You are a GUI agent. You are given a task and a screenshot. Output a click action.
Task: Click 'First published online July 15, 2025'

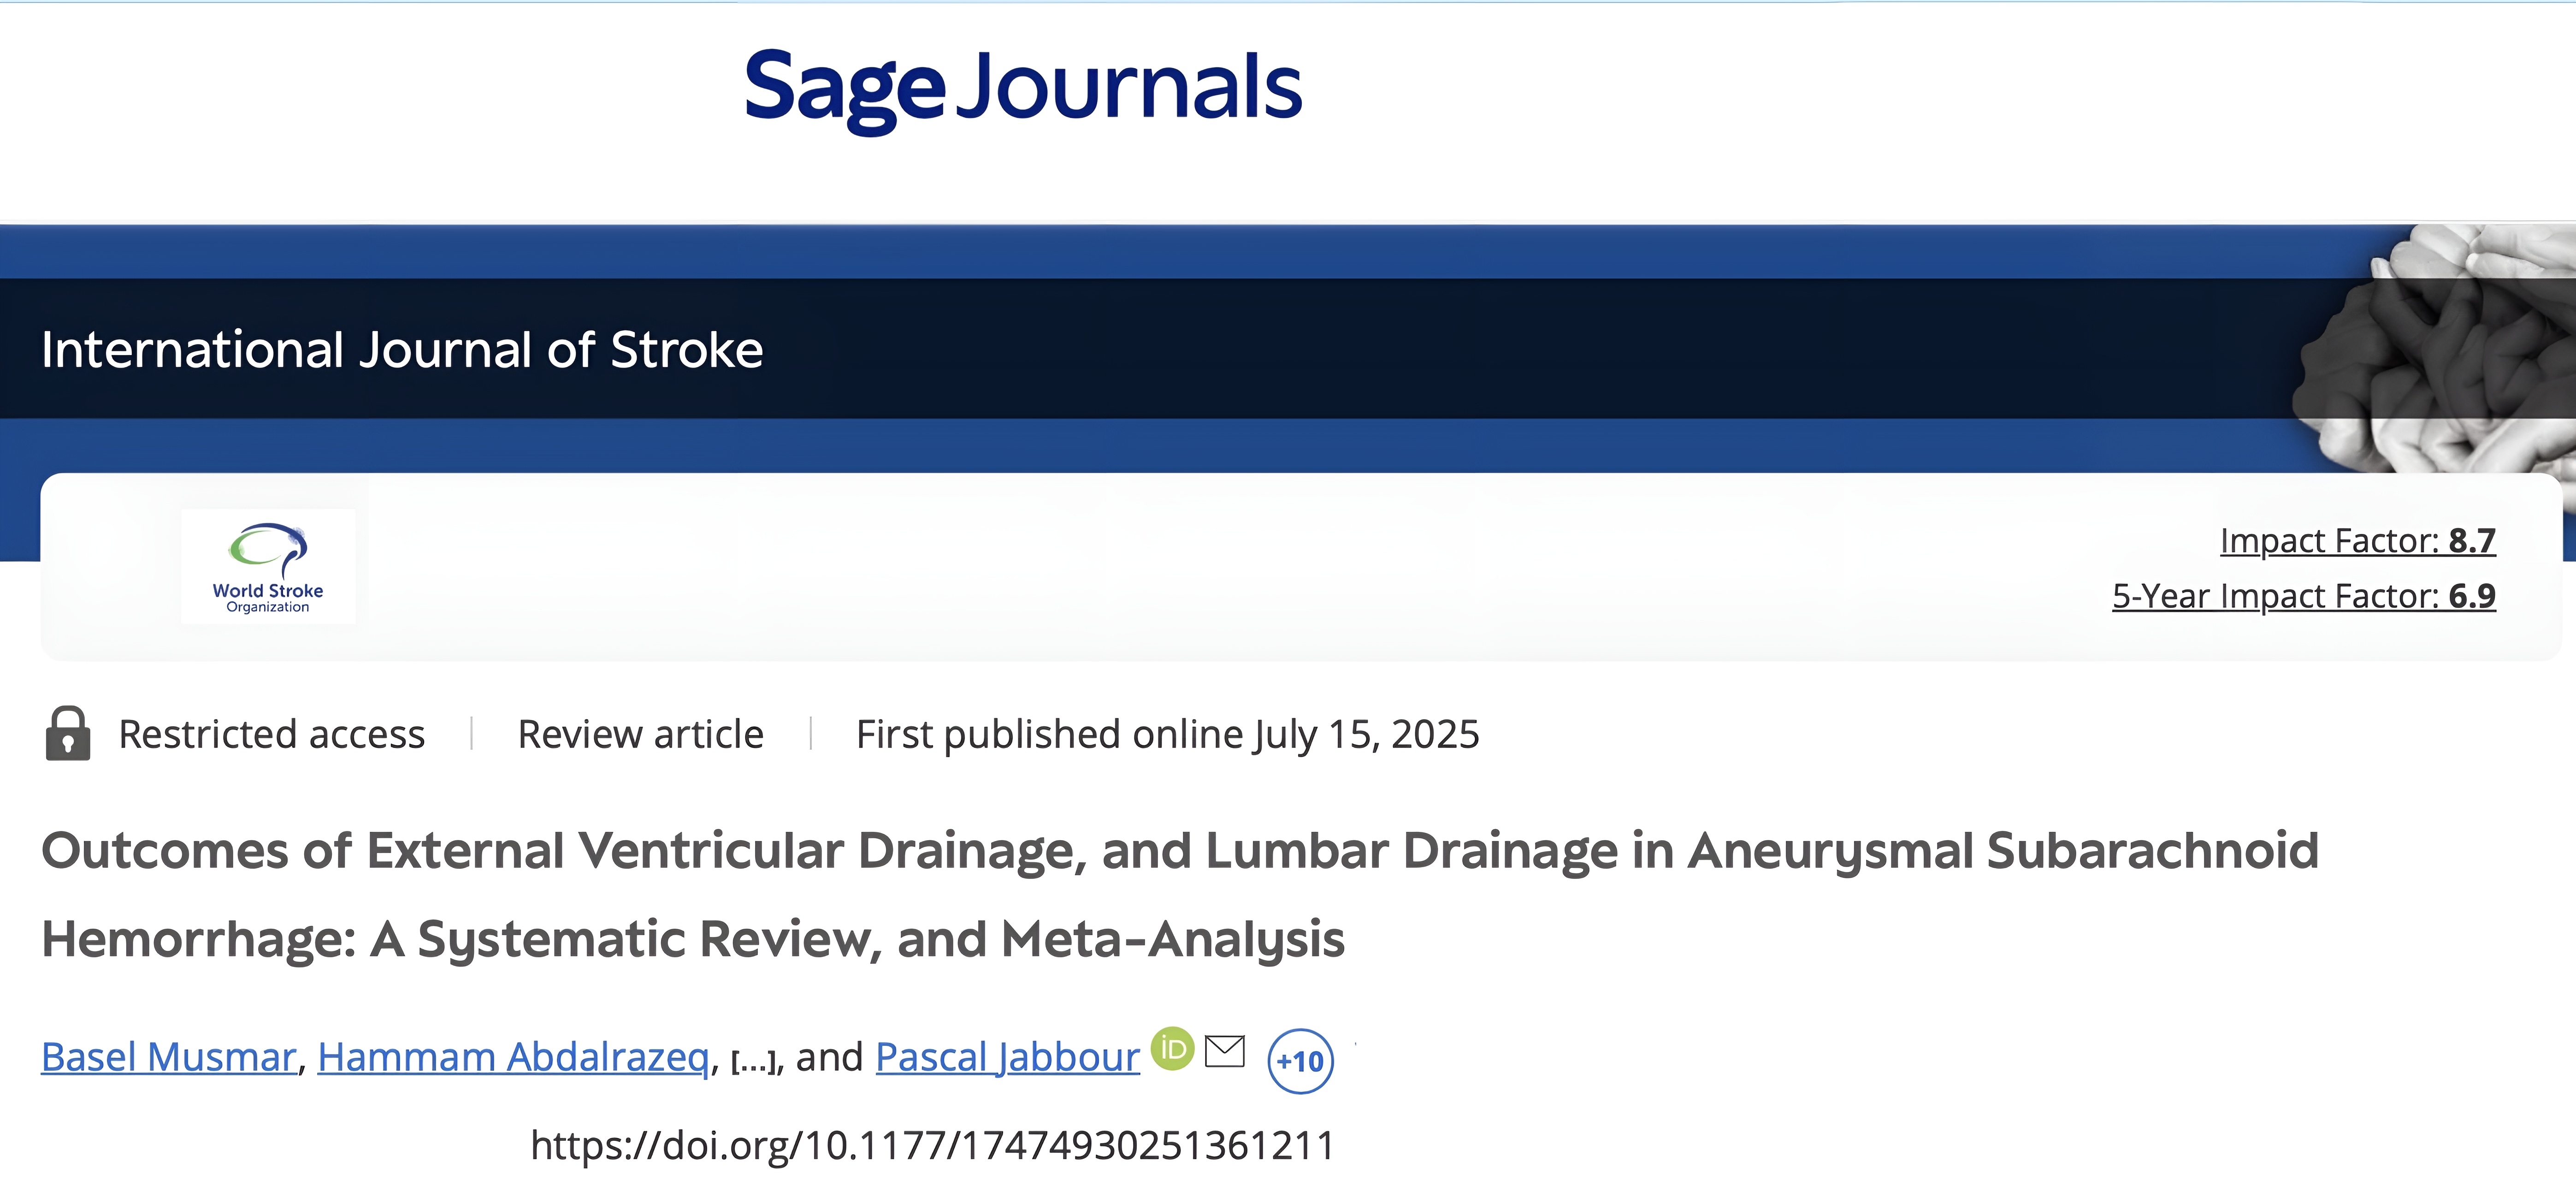1167,734
